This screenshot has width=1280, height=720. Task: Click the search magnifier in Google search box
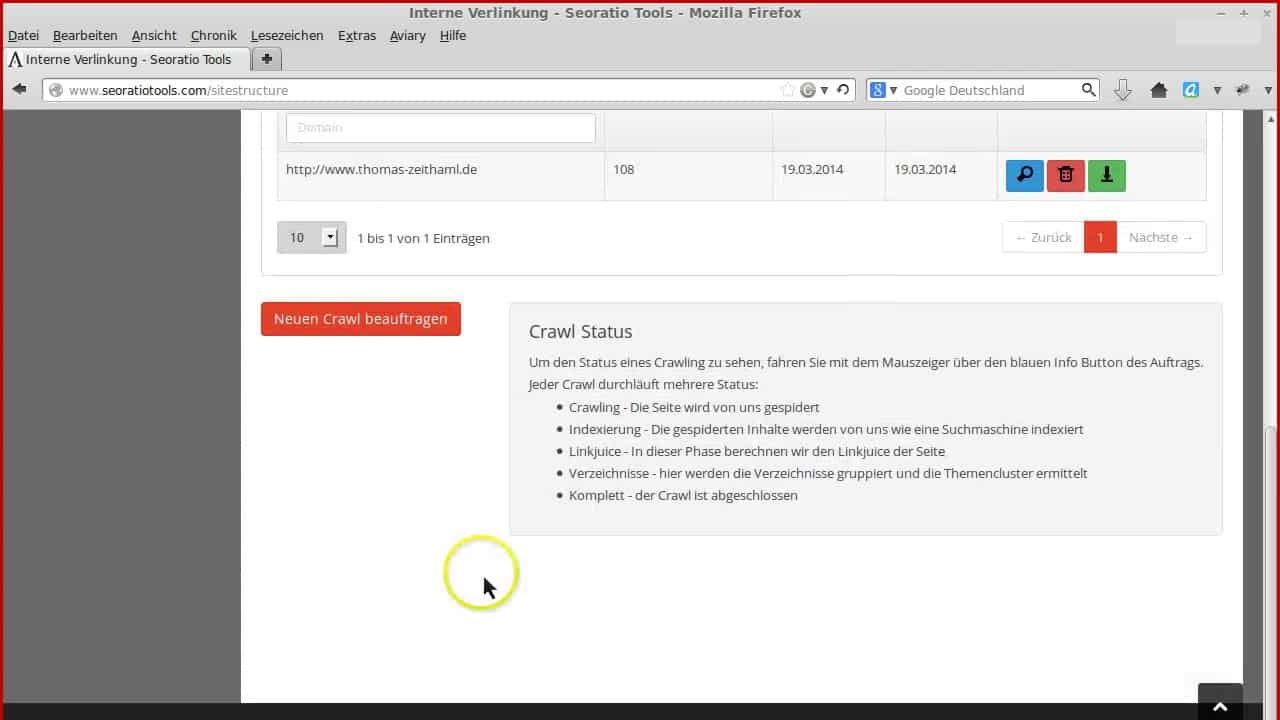click(1088, 90)
